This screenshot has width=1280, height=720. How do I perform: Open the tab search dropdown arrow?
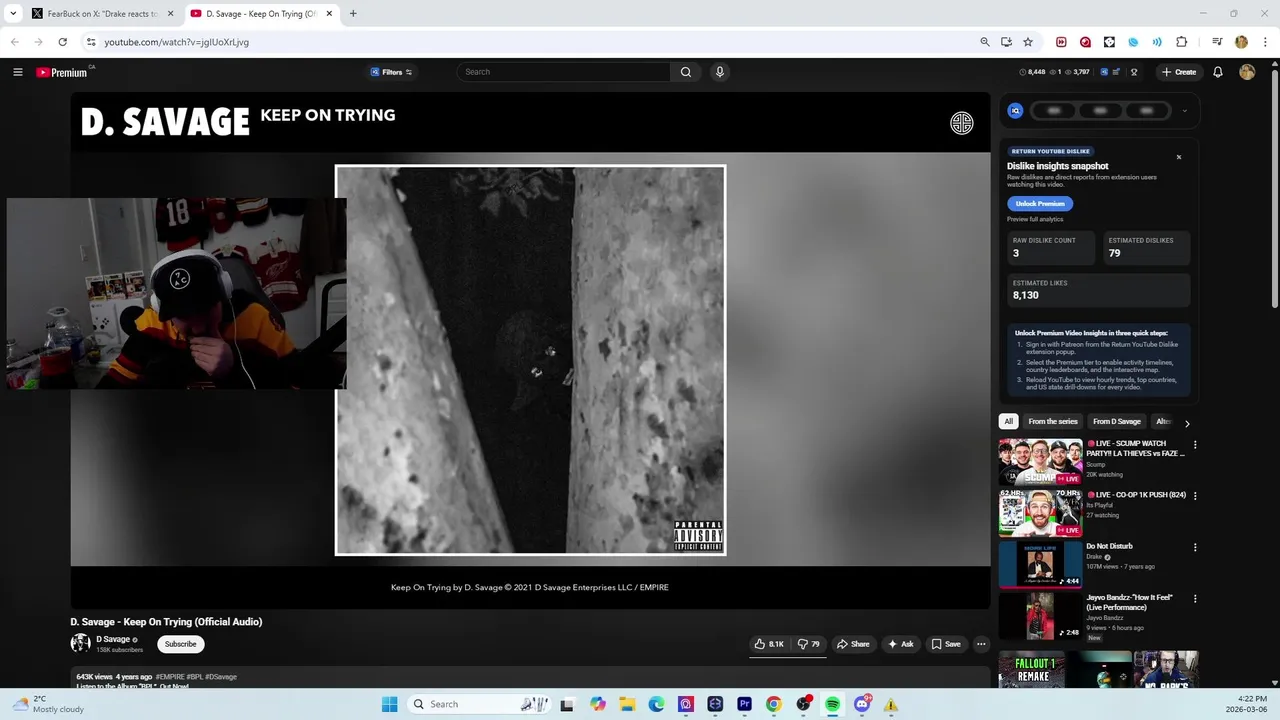tap(13, 14)
